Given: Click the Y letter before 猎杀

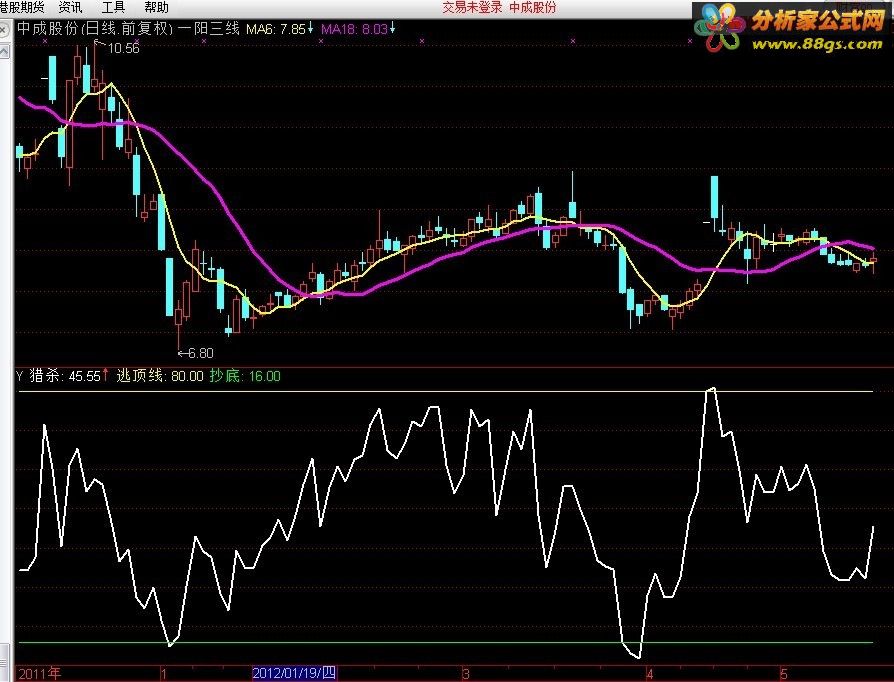Looking at the screenshot, I should (x=19, y=376).
